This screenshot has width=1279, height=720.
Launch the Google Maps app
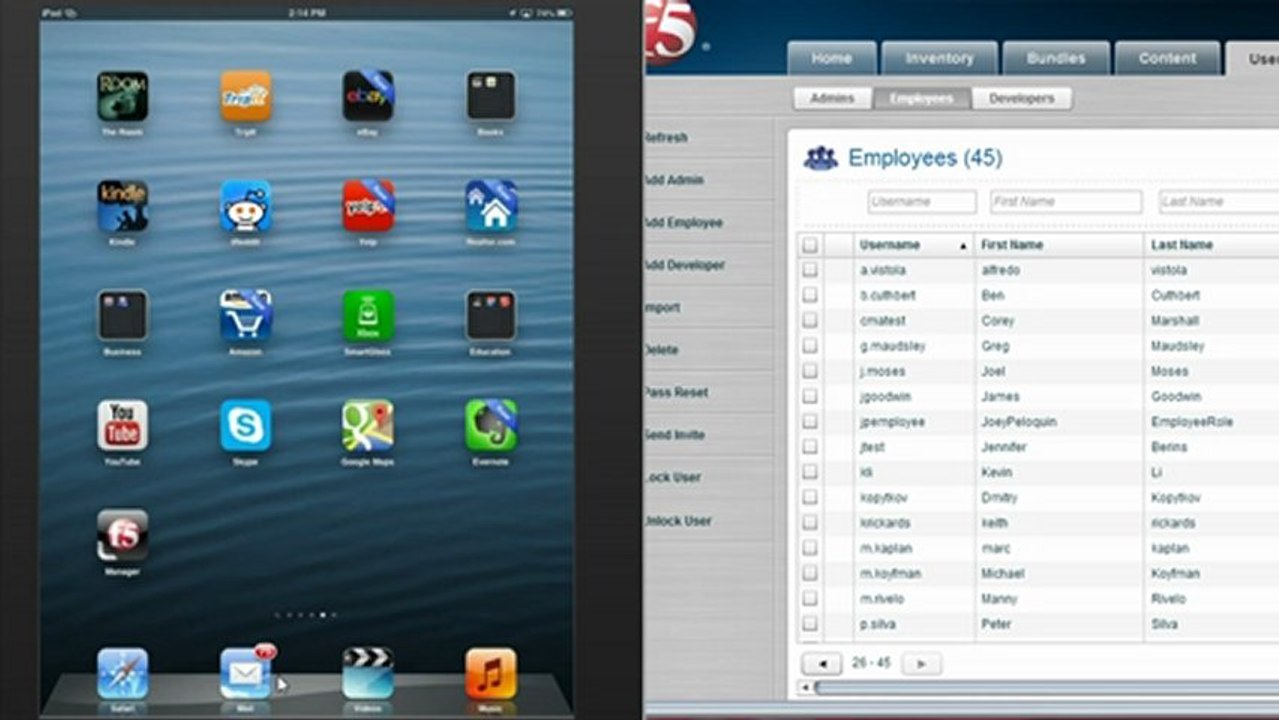[x=368, y=426]
